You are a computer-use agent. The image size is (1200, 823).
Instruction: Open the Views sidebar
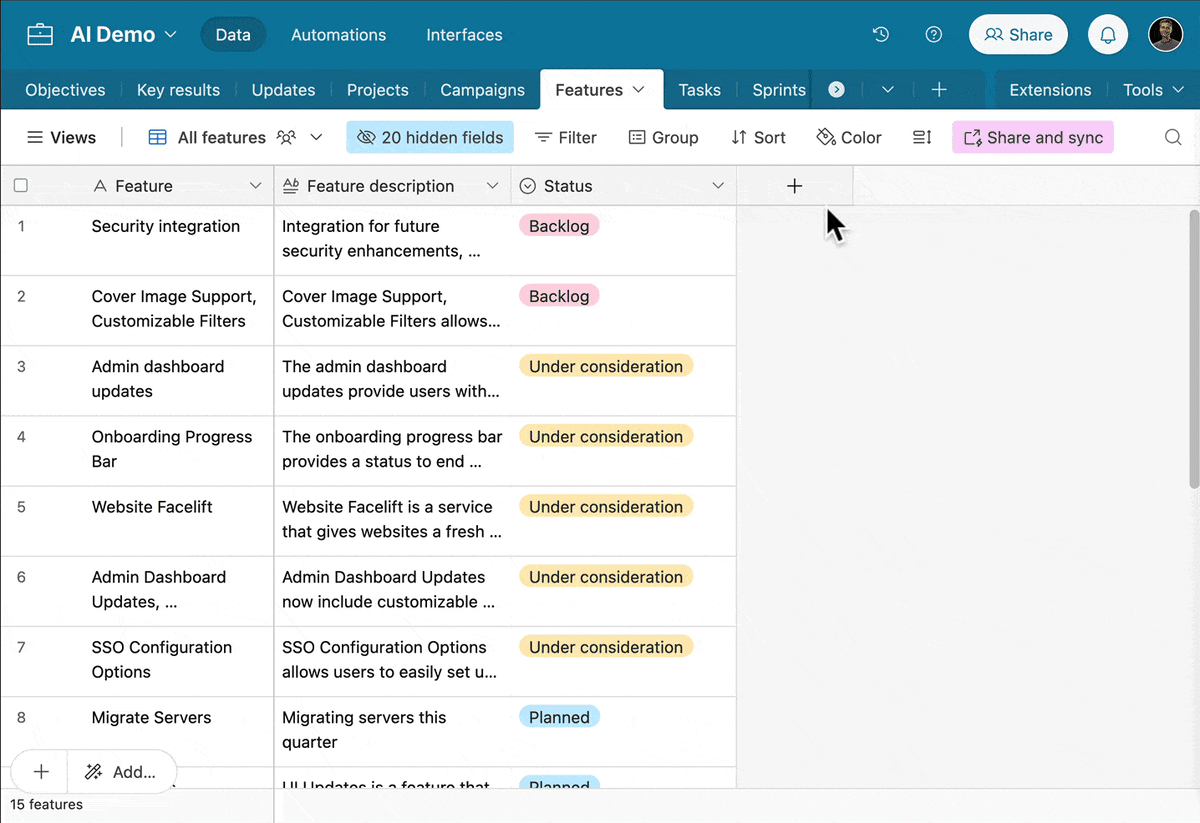[x=60, y=137]
